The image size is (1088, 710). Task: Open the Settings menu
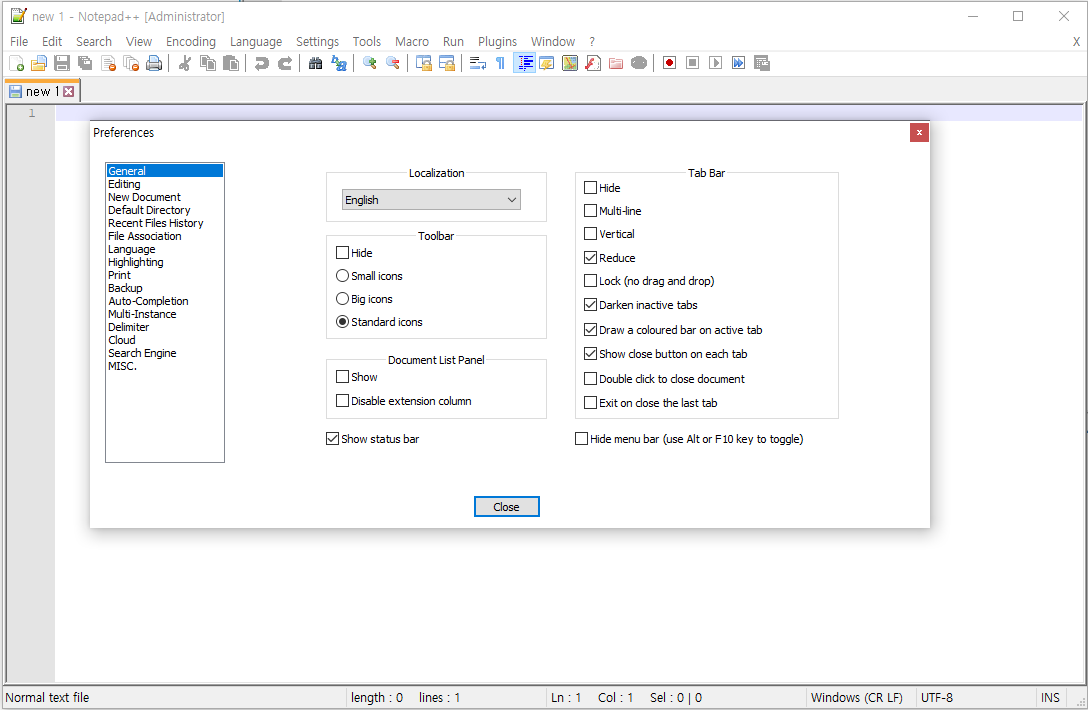click(317, 42)
